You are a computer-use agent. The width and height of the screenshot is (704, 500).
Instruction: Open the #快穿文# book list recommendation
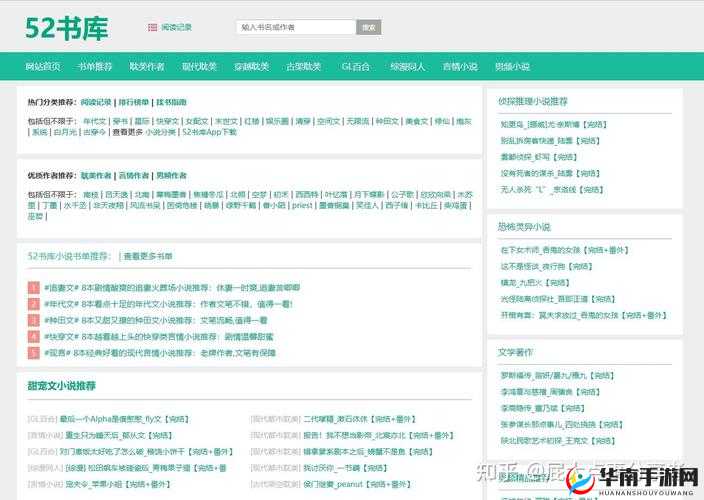click(158, 337)
